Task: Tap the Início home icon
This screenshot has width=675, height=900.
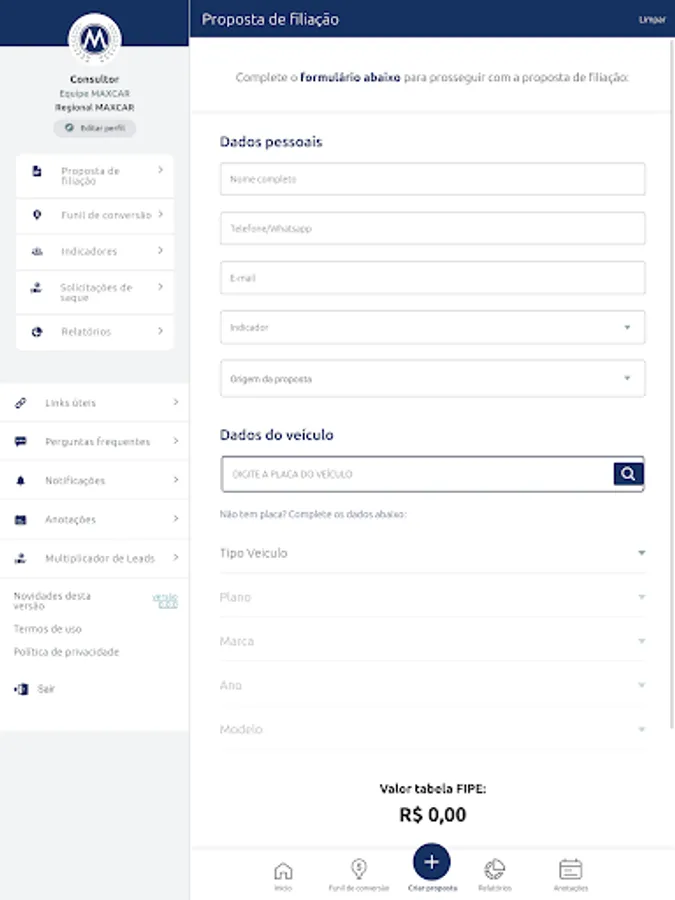Action: point(283,870)
